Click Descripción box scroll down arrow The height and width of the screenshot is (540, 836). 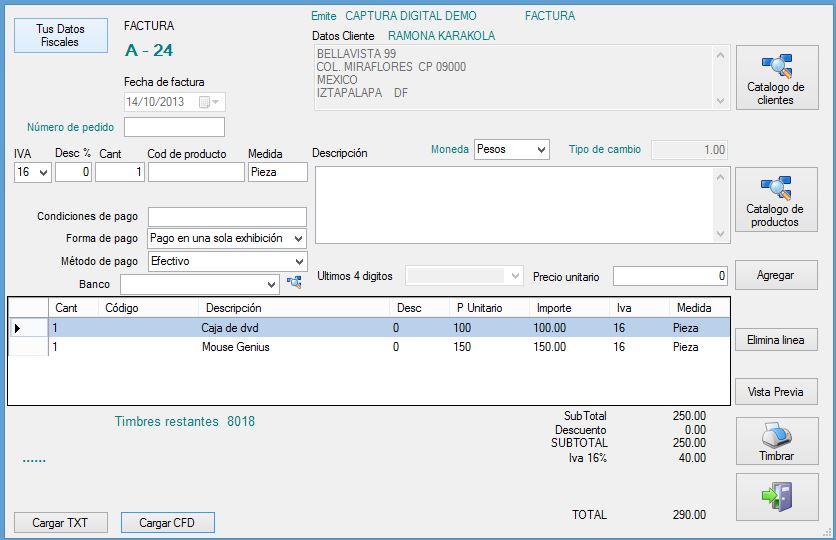(721, 235)
